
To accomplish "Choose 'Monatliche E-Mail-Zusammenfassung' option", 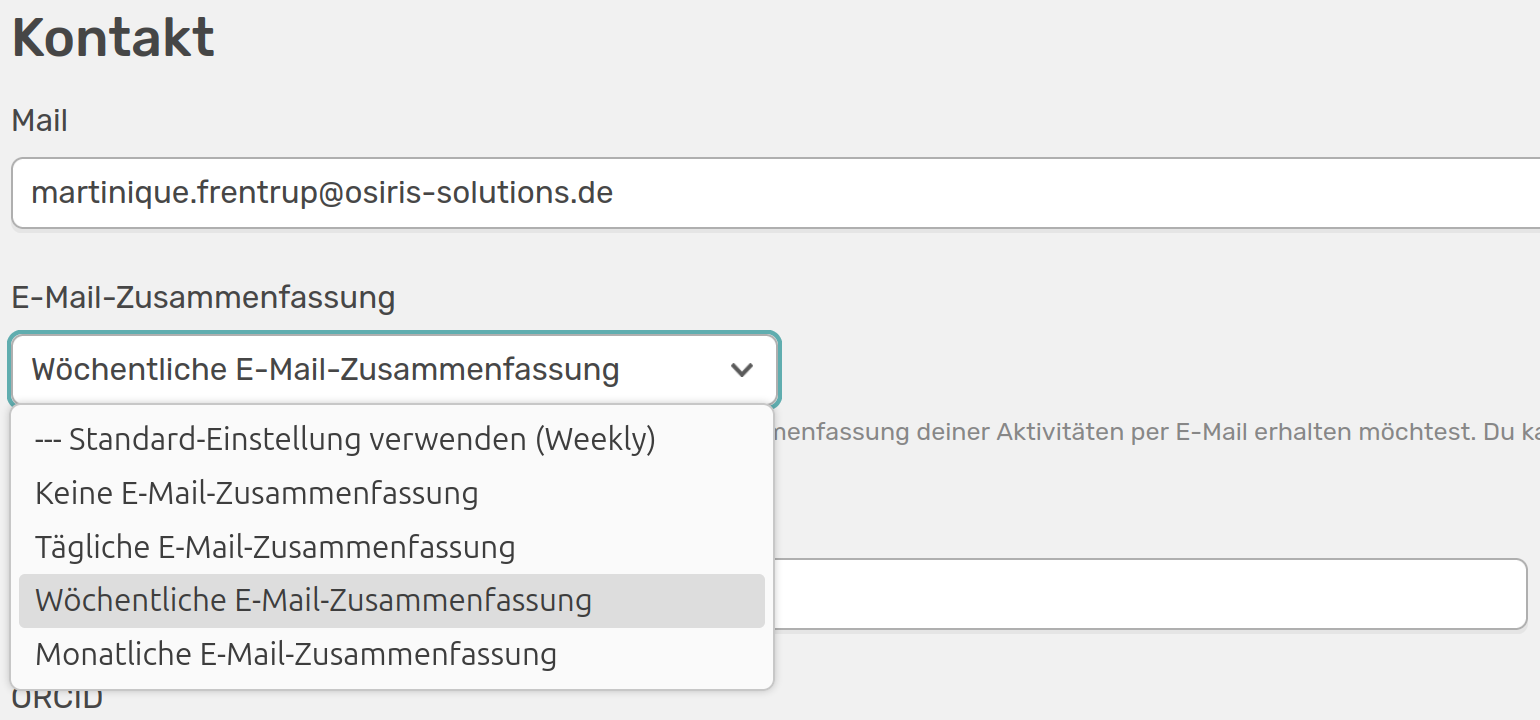I will tap(296, 655).
